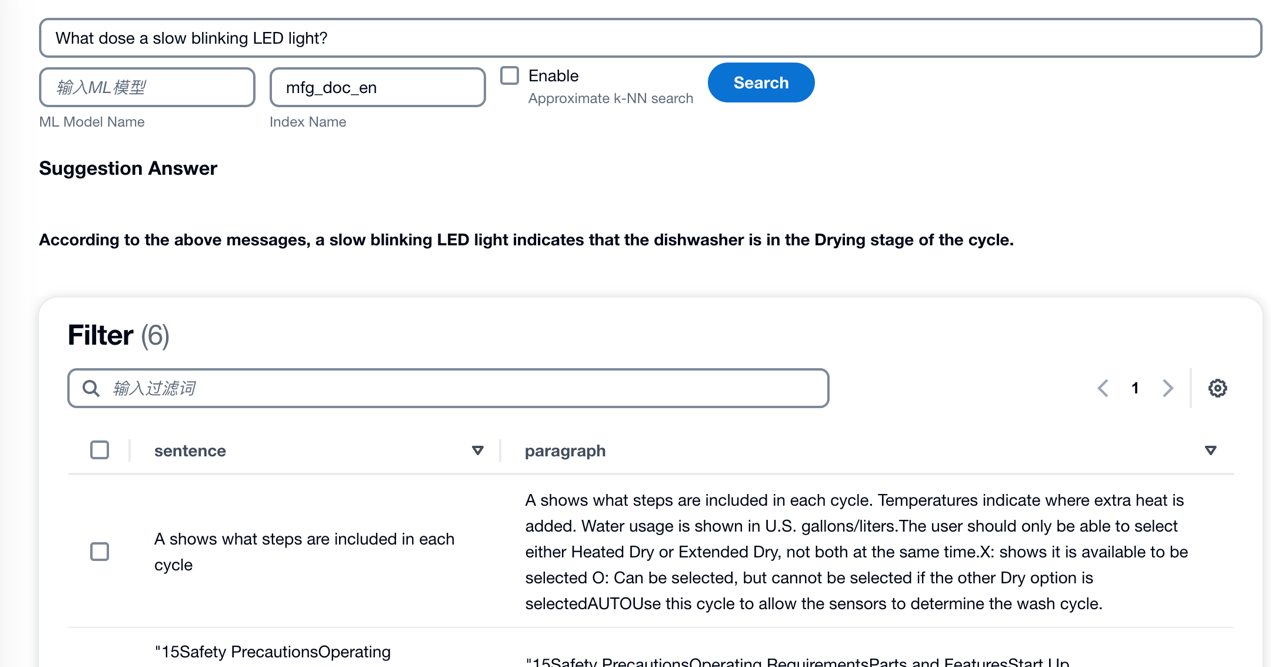Click the Search button

point(761,83)
